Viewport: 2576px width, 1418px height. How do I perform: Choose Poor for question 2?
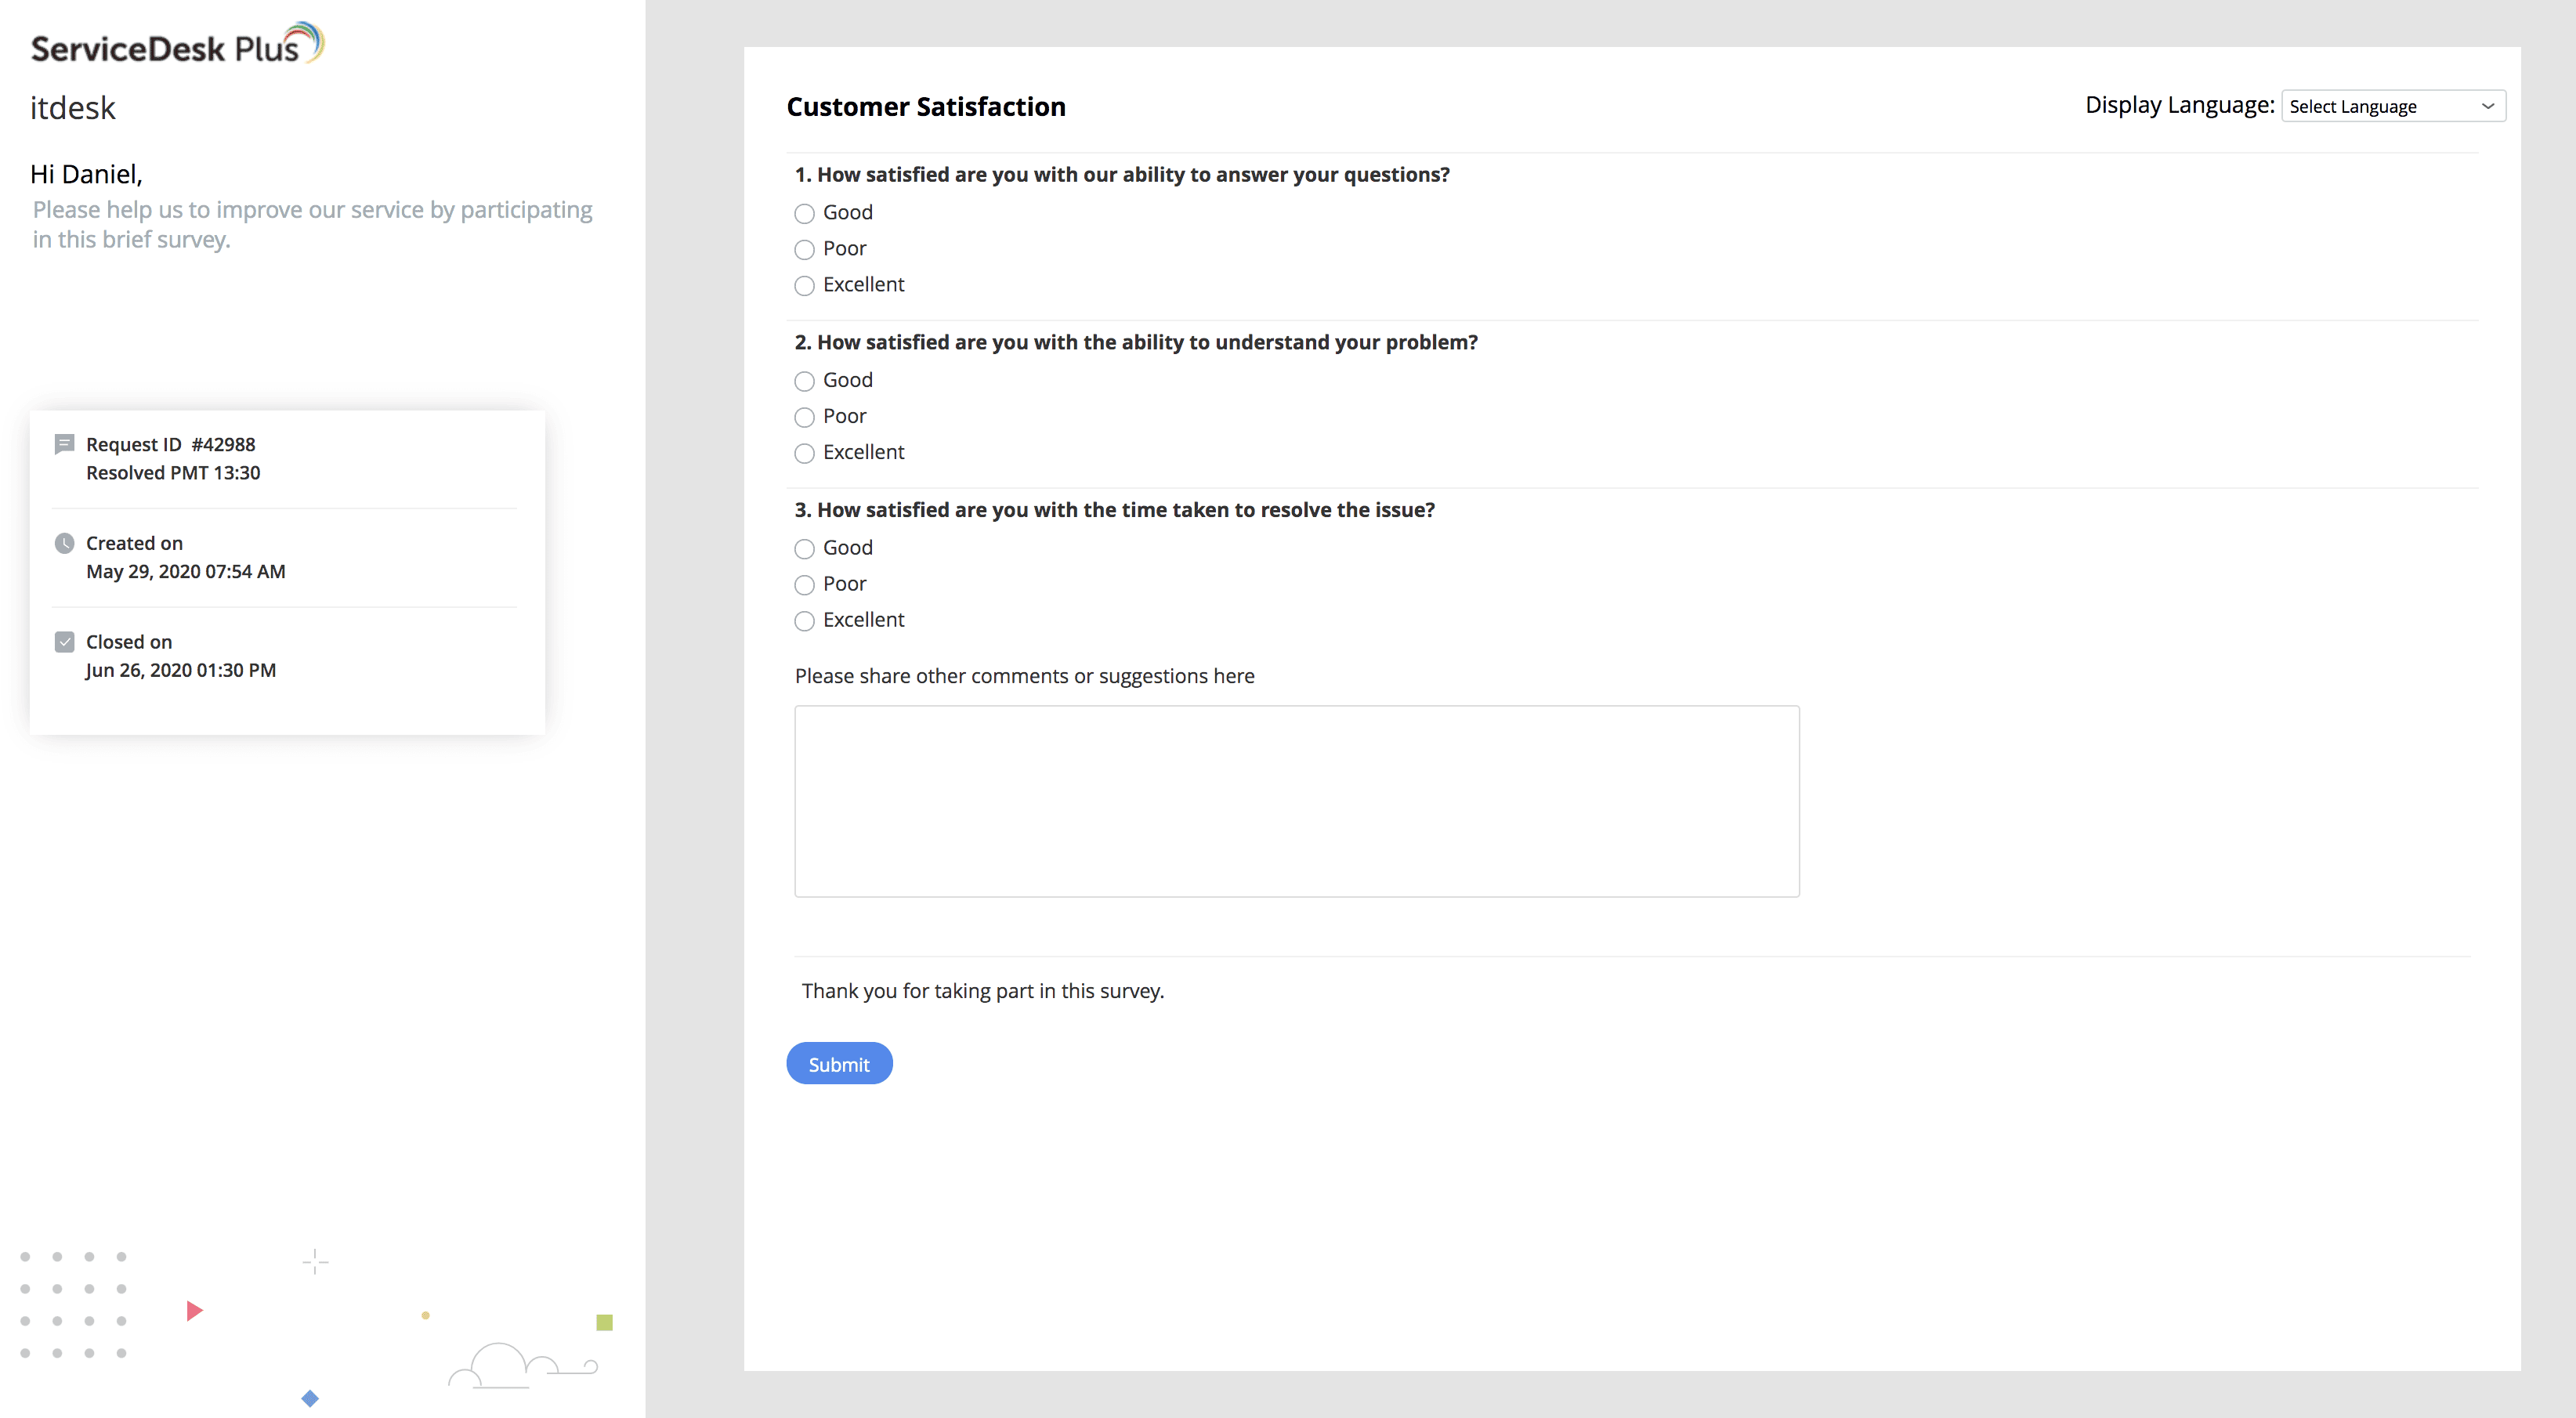(x=804, y=417)
